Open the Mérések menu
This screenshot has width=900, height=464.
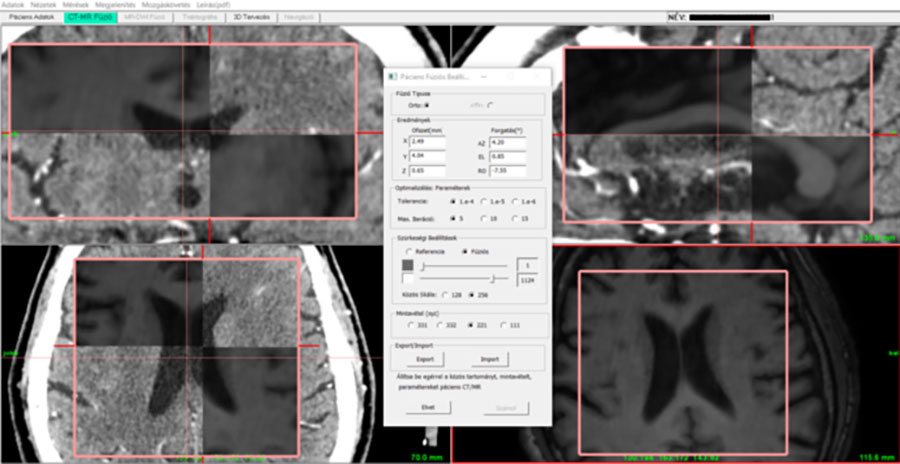point(76,4)
